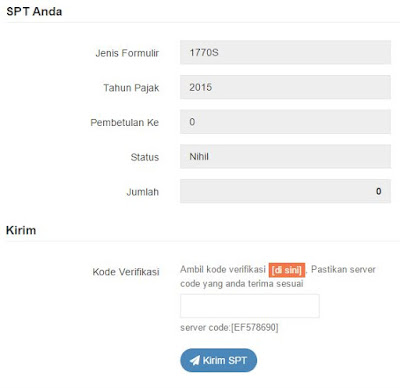The height and width of the screenshot is (388, 400).
Task: Click the SPT Anda section heading
Action: (x=34, y=11)
